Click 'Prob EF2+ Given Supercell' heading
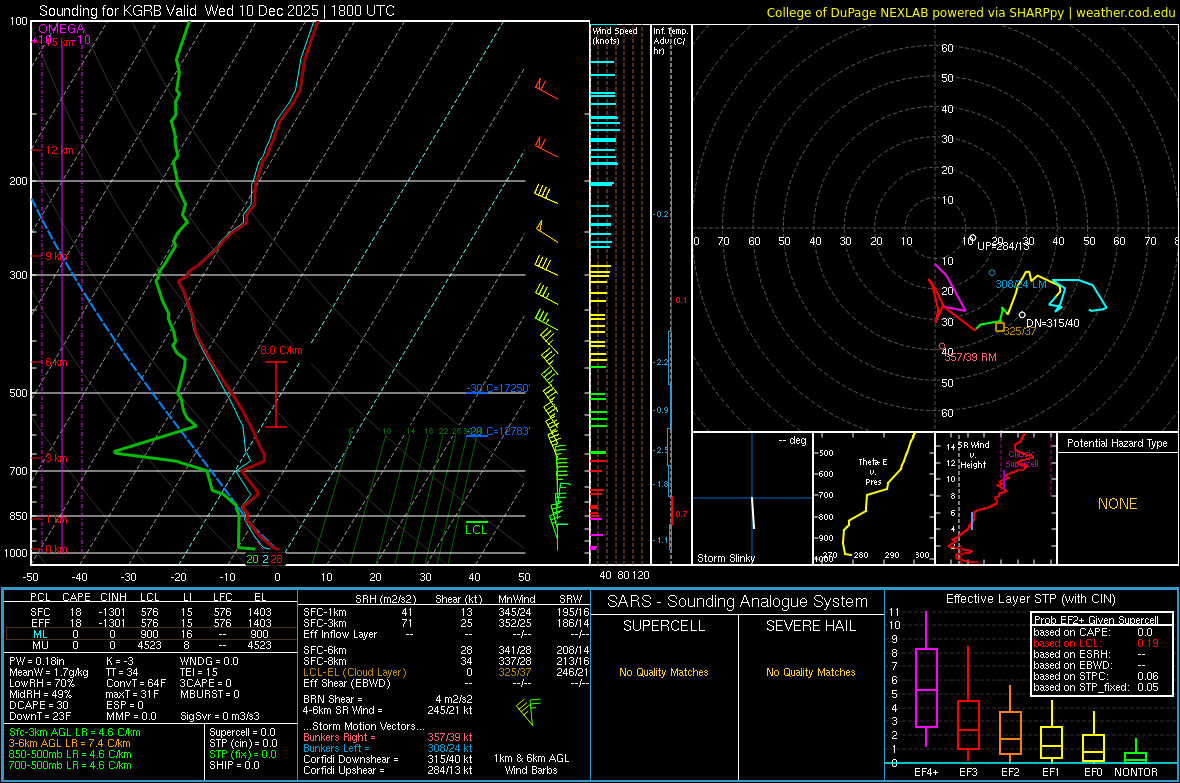 (x=1096, y=620)
